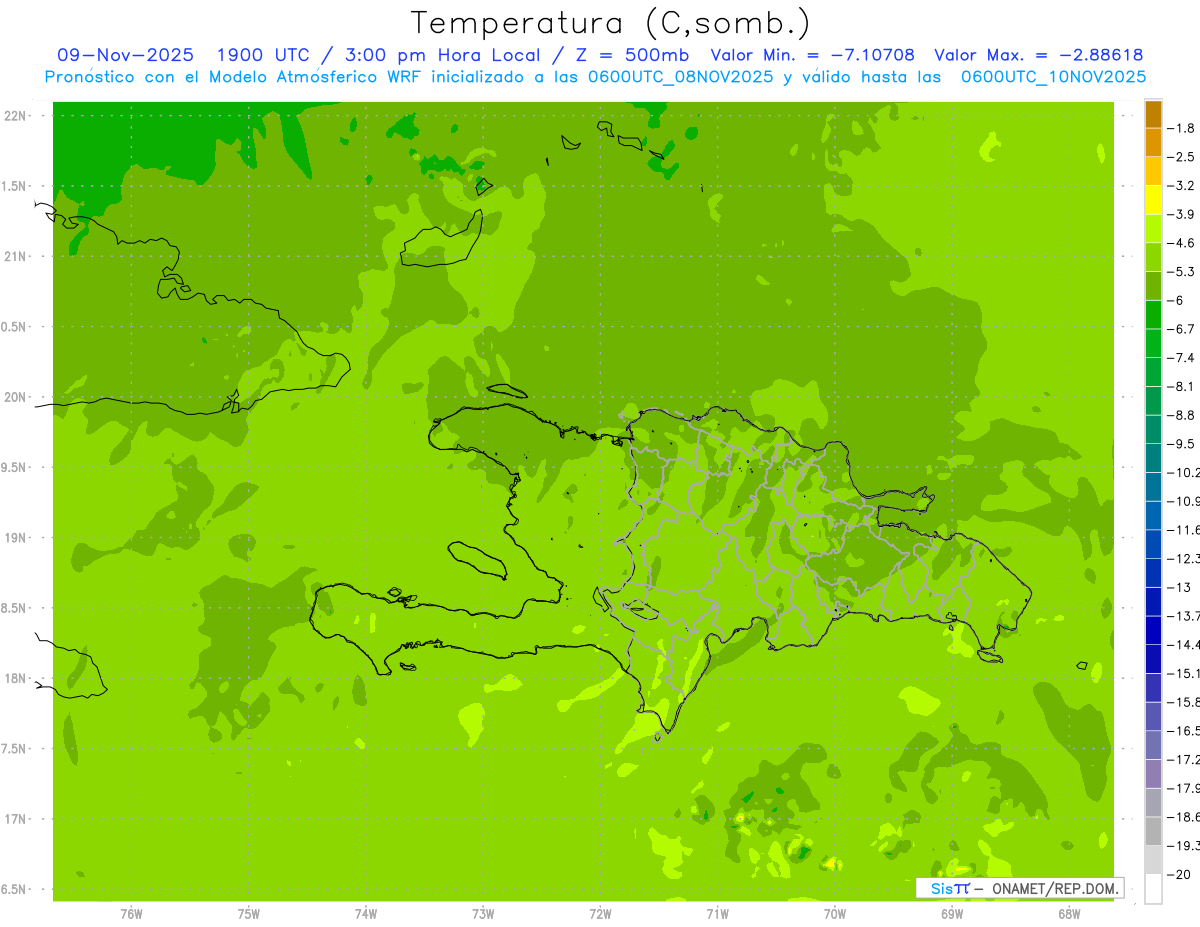Pick the white bottom swatch below -20
The height and width of the screenshot is (927, 1200).
coord(1154,888)
